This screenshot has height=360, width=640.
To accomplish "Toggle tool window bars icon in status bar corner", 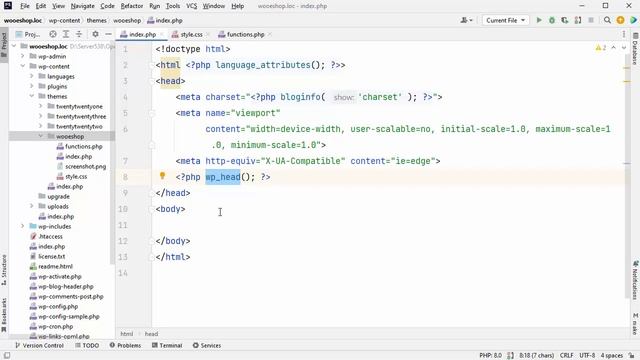I will pos(7,356).
